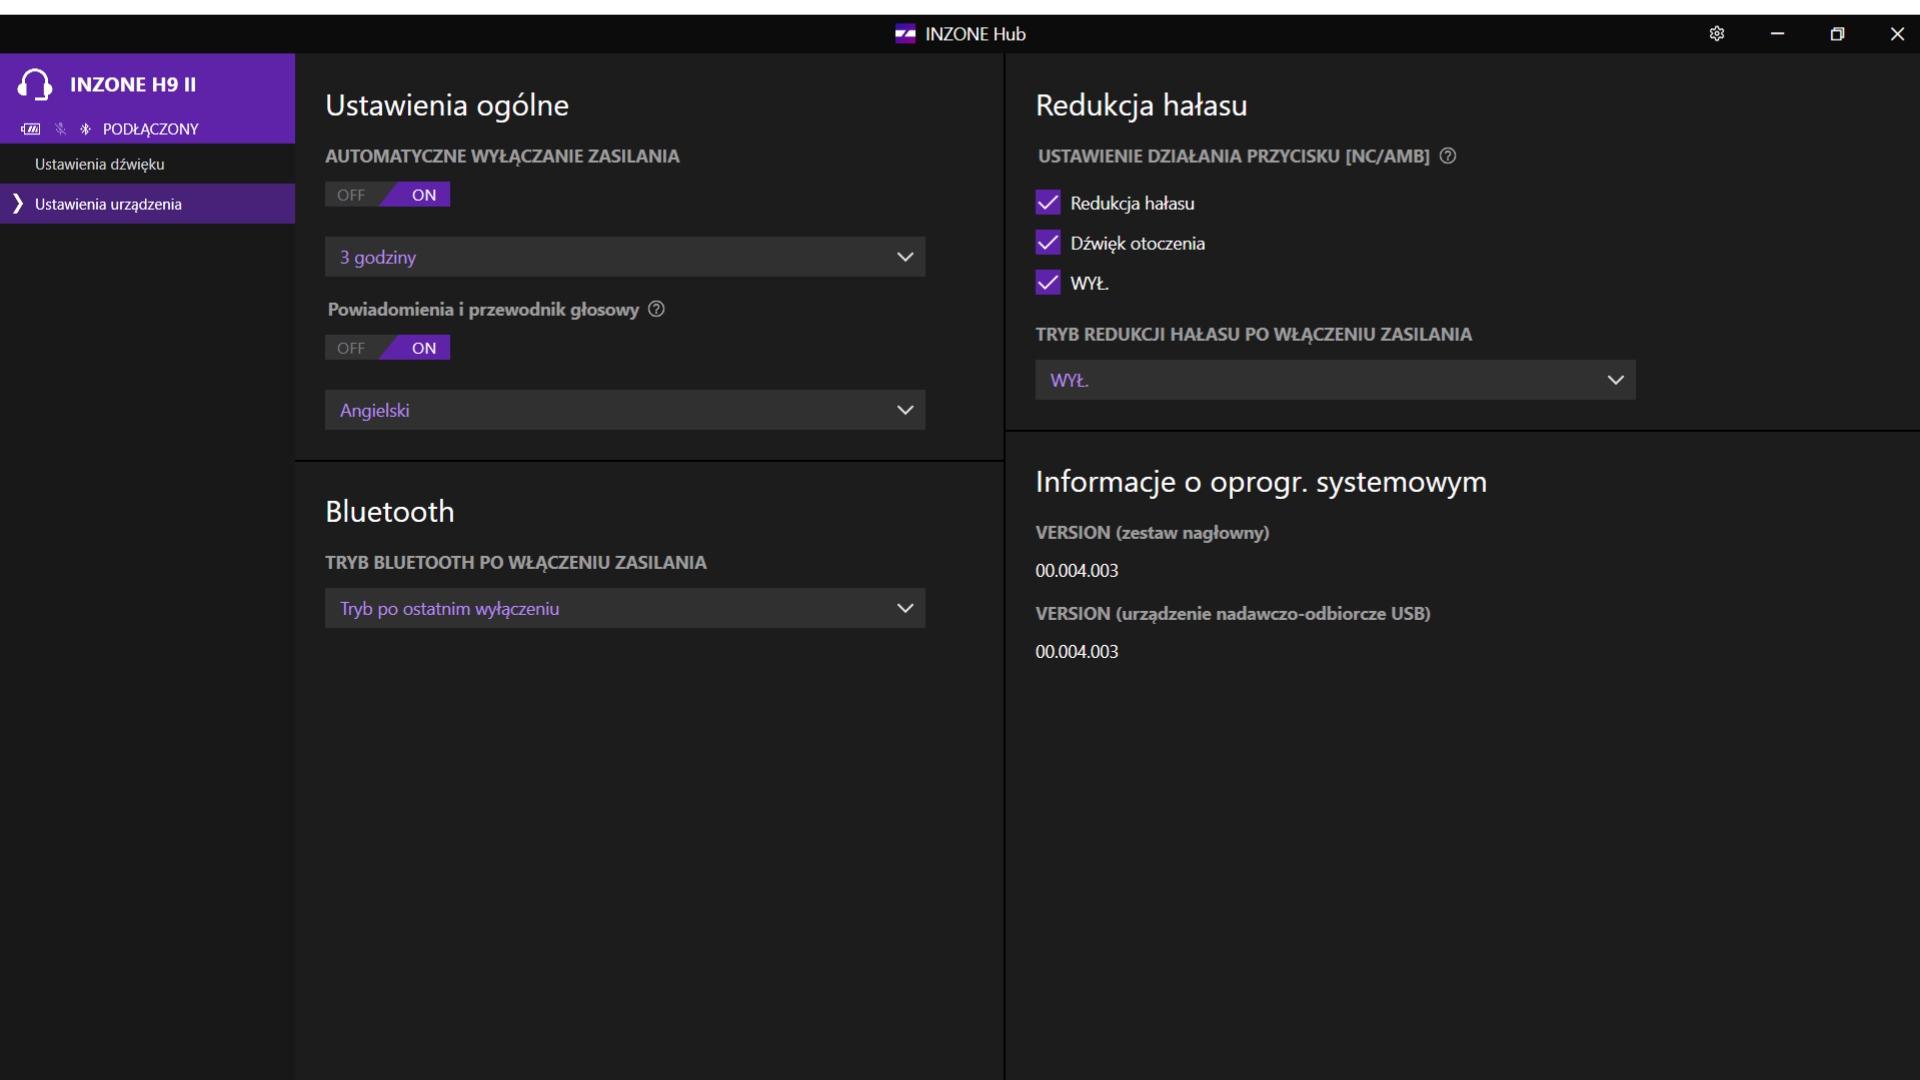
Task: Expand the Bluetooth mode after power-on dropdown
Action: [x=625, y=608]
